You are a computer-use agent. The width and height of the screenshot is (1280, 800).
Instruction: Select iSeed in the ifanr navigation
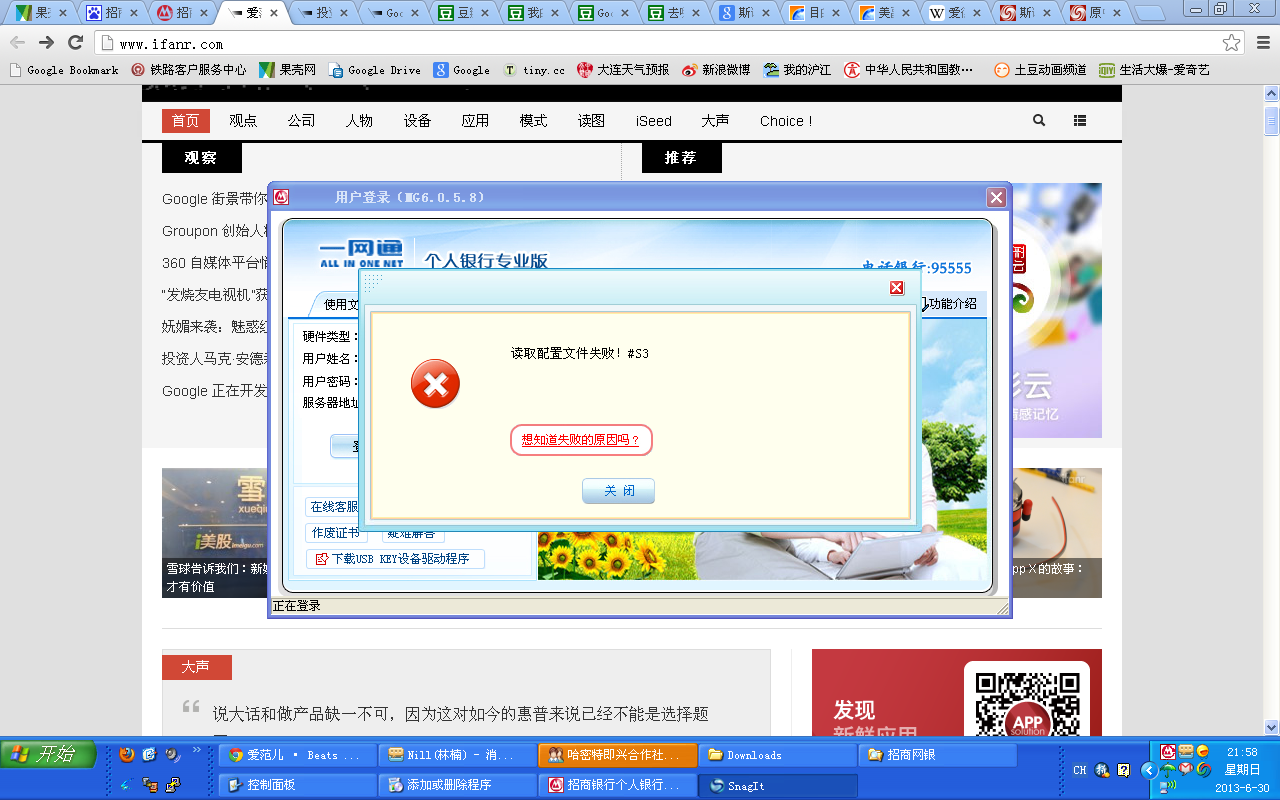click(x=654, y=121)
